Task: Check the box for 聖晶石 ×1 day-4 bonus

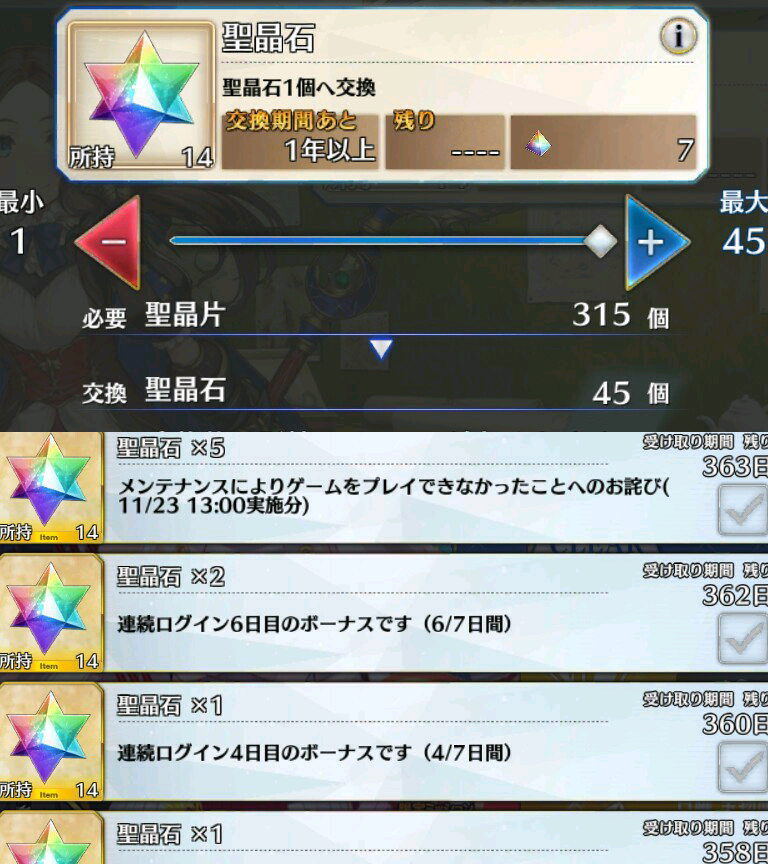Action: click(743, 768)
